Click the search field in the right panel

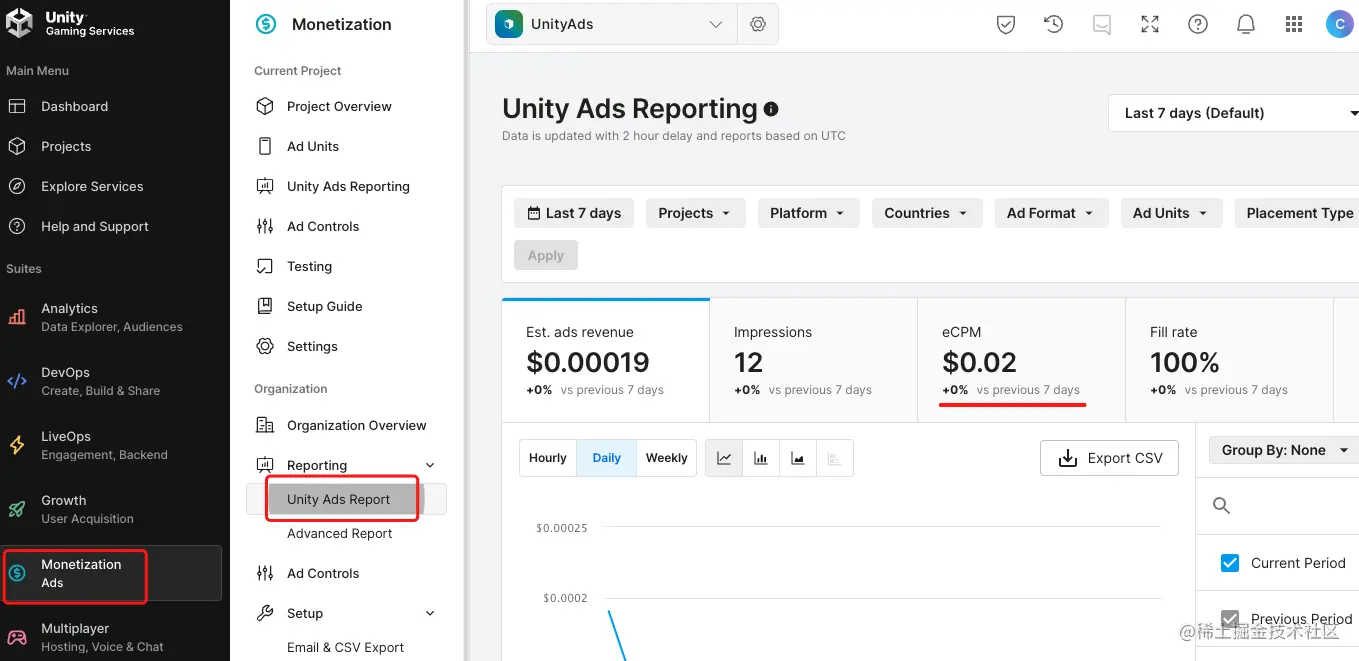point(1280,505)
